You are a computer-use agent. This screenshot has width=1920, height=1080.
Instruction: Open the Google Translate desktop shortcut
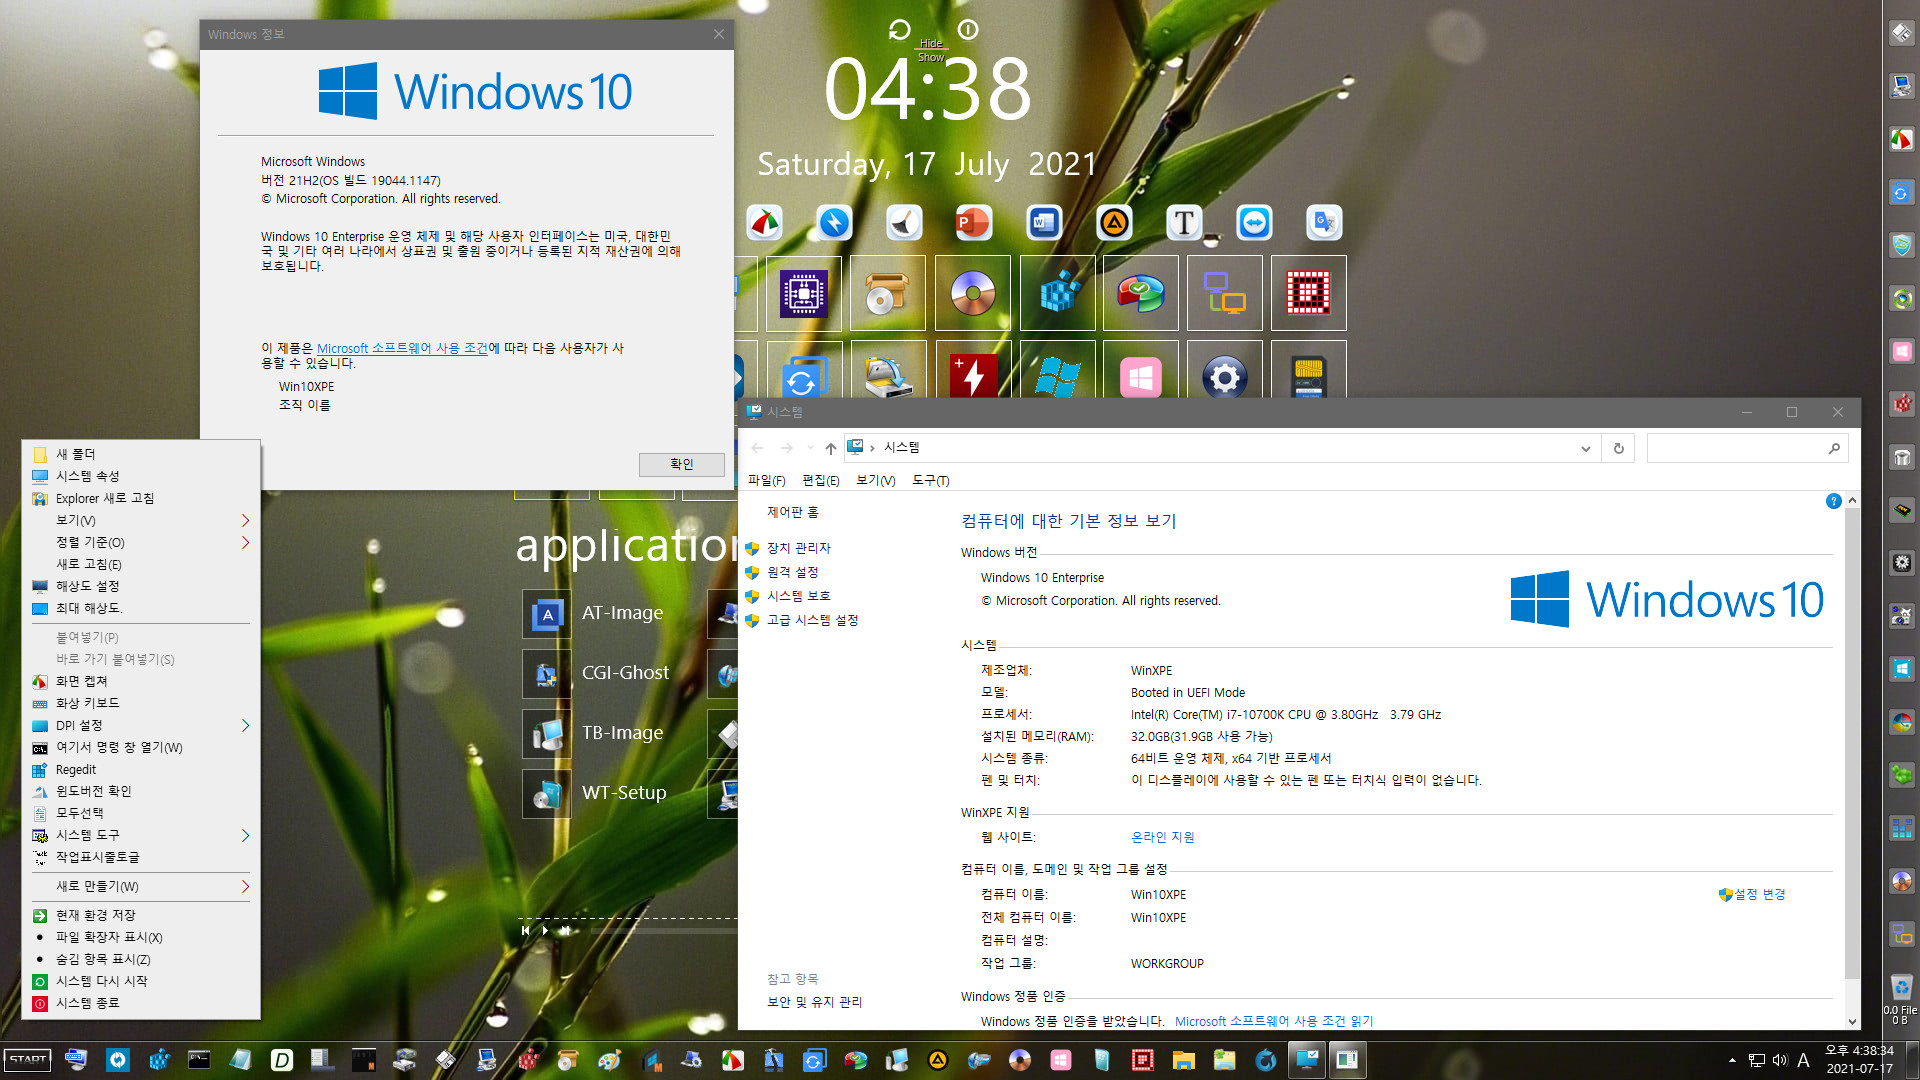tap(1324, 222)
